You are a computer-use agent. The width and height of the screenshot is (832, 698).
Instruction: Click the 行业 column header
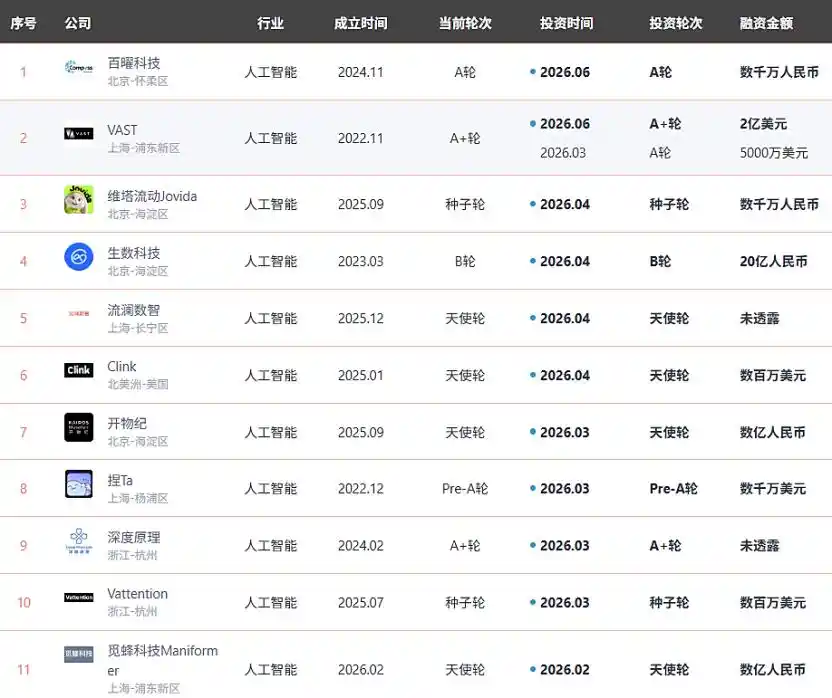(x=271, y=23)
